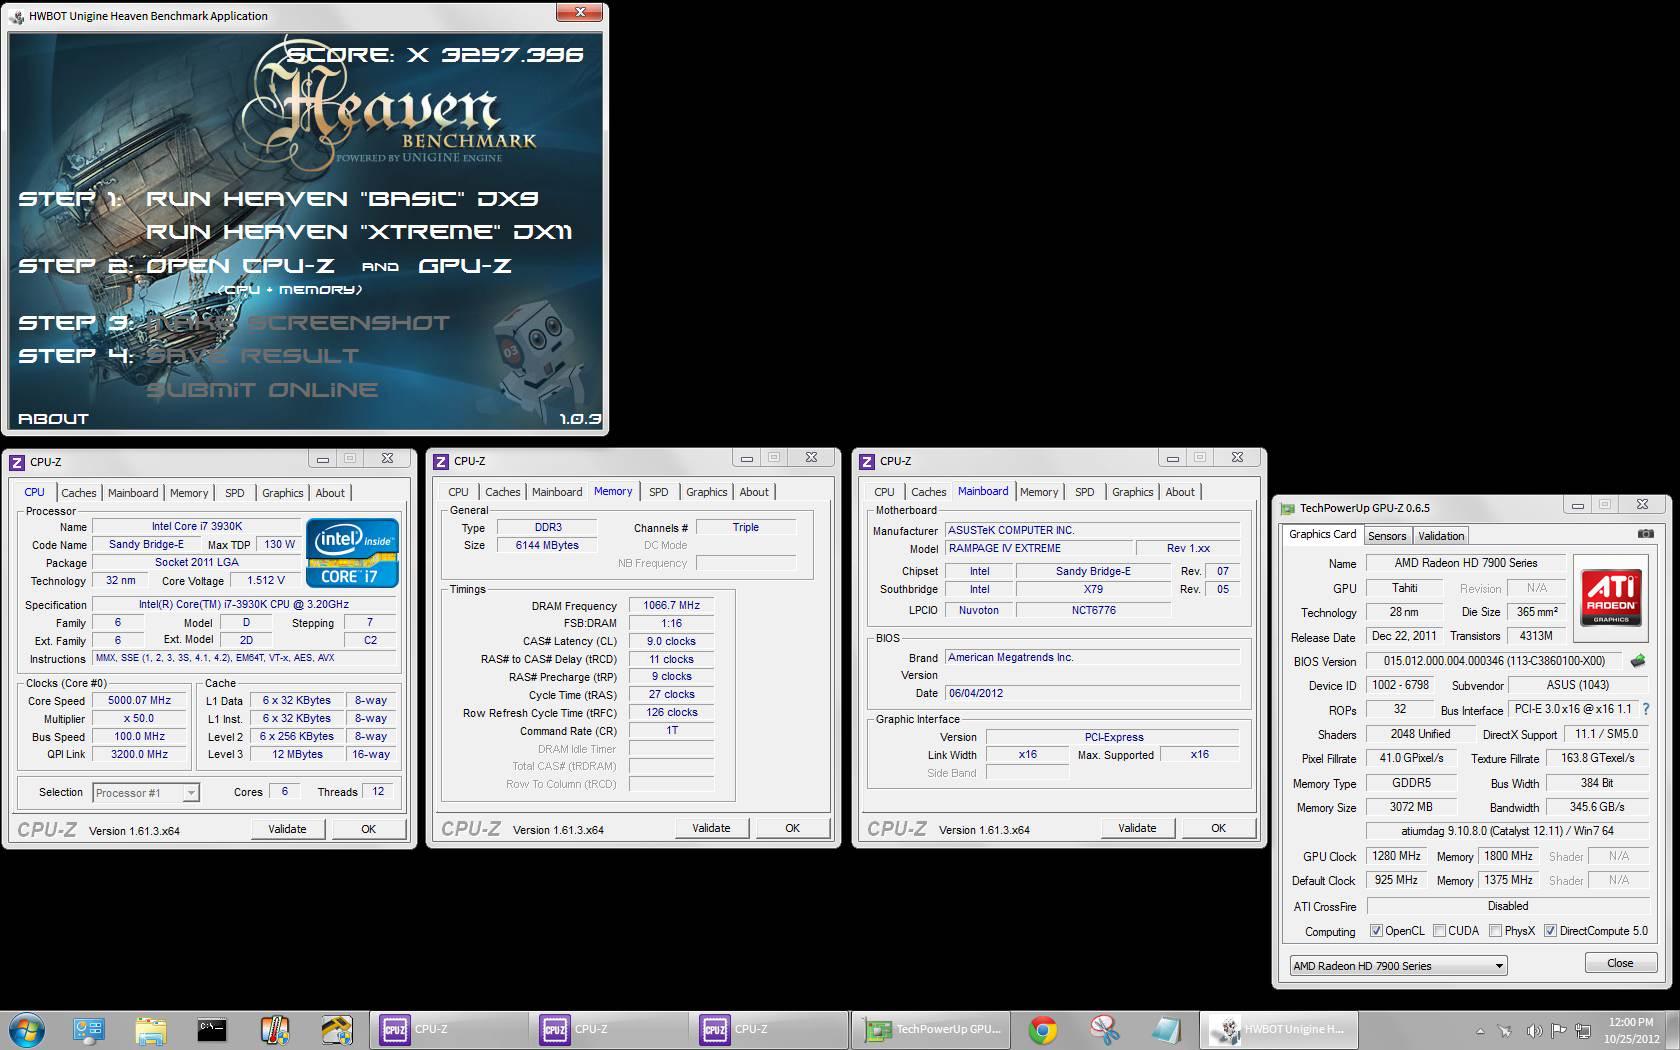Click the DRAM Frequency value 1066.7 MHz
The image size is (1680, 1050).
pyautogui.click(x=671, y=605)
